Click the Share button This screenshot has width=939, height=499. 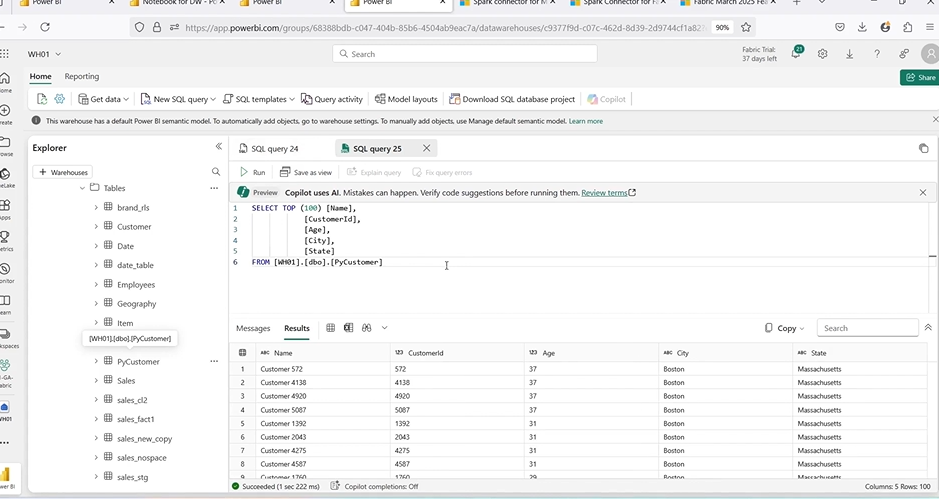point(920,77)
